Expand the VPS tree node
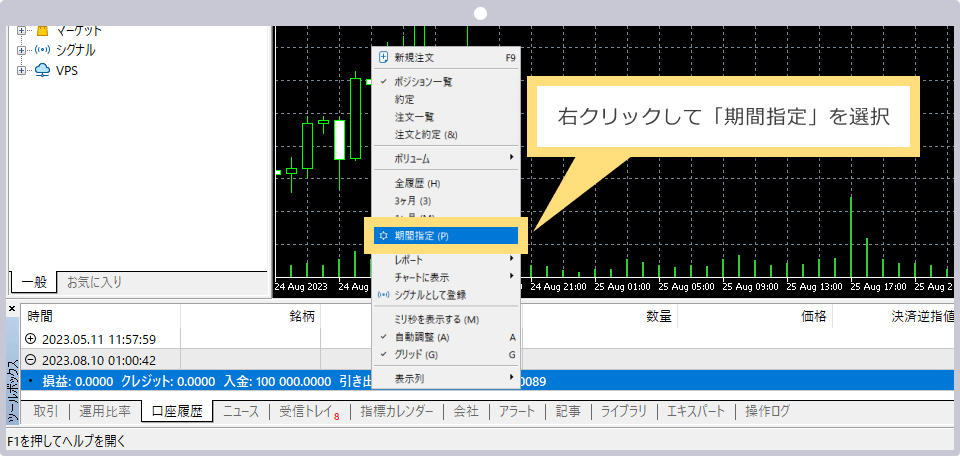The image size is (960, 456). (22, 70)
